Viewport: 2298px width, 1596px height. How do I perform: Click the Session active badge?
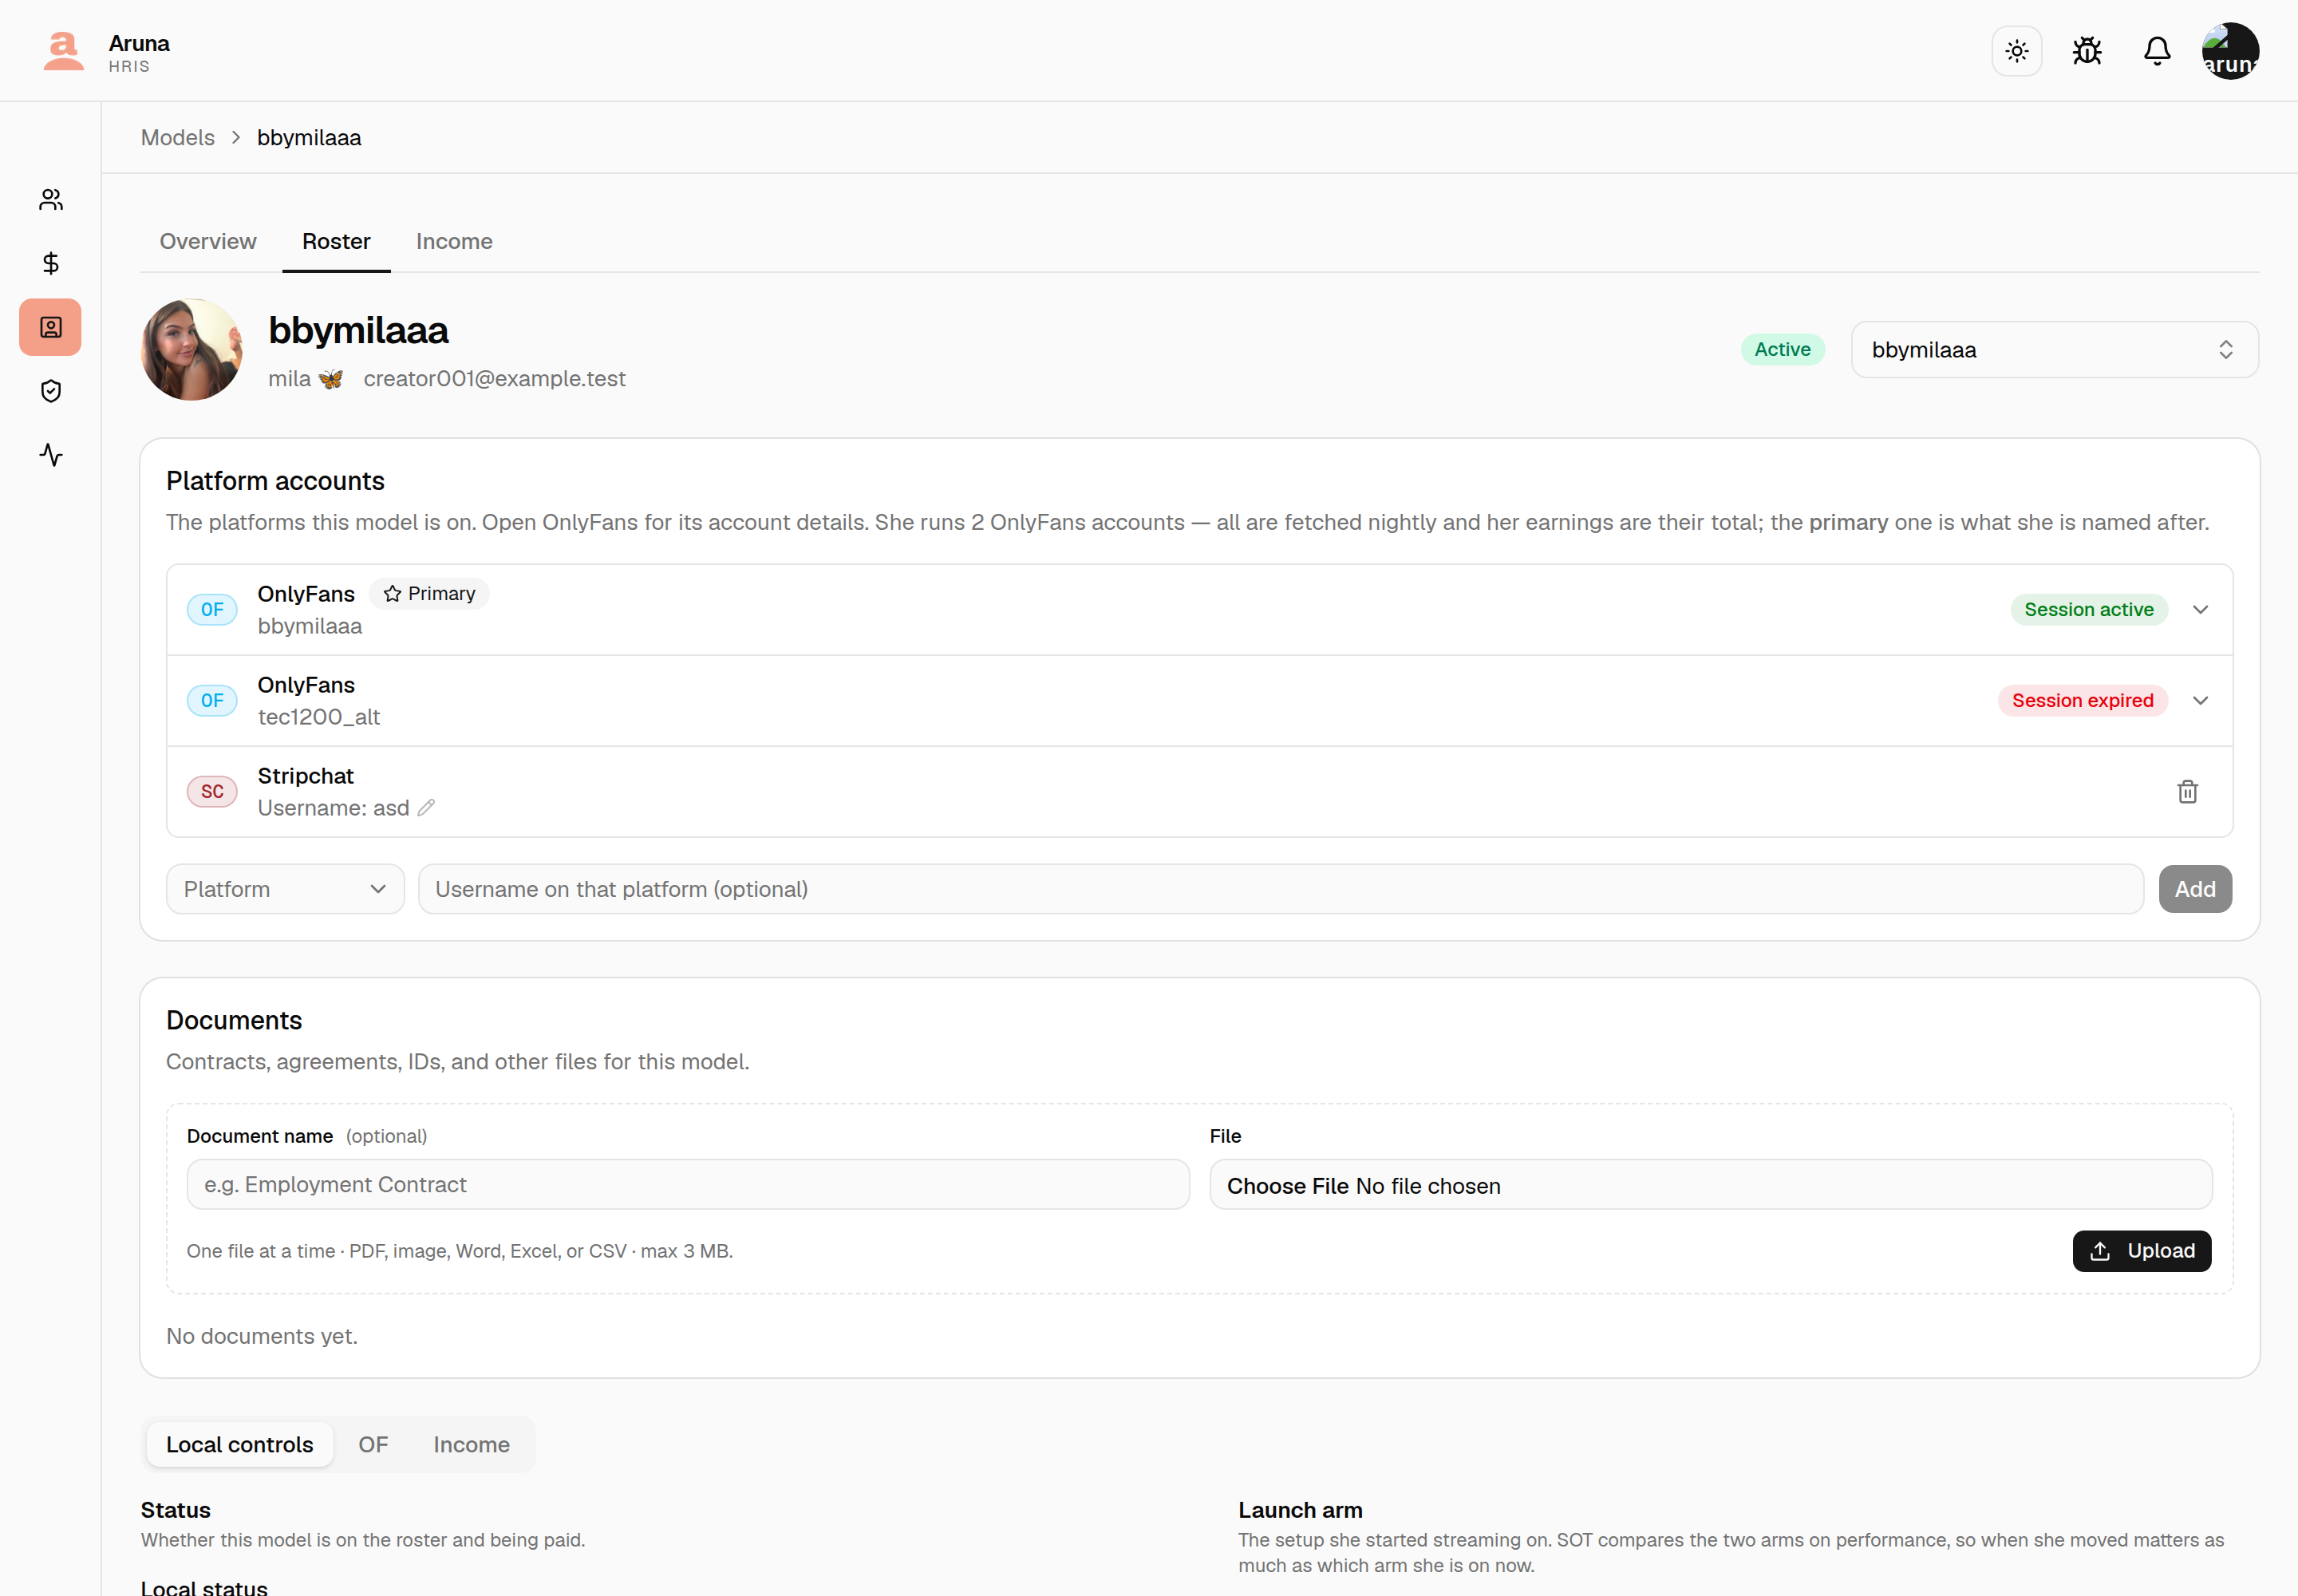coord(2089,610)
